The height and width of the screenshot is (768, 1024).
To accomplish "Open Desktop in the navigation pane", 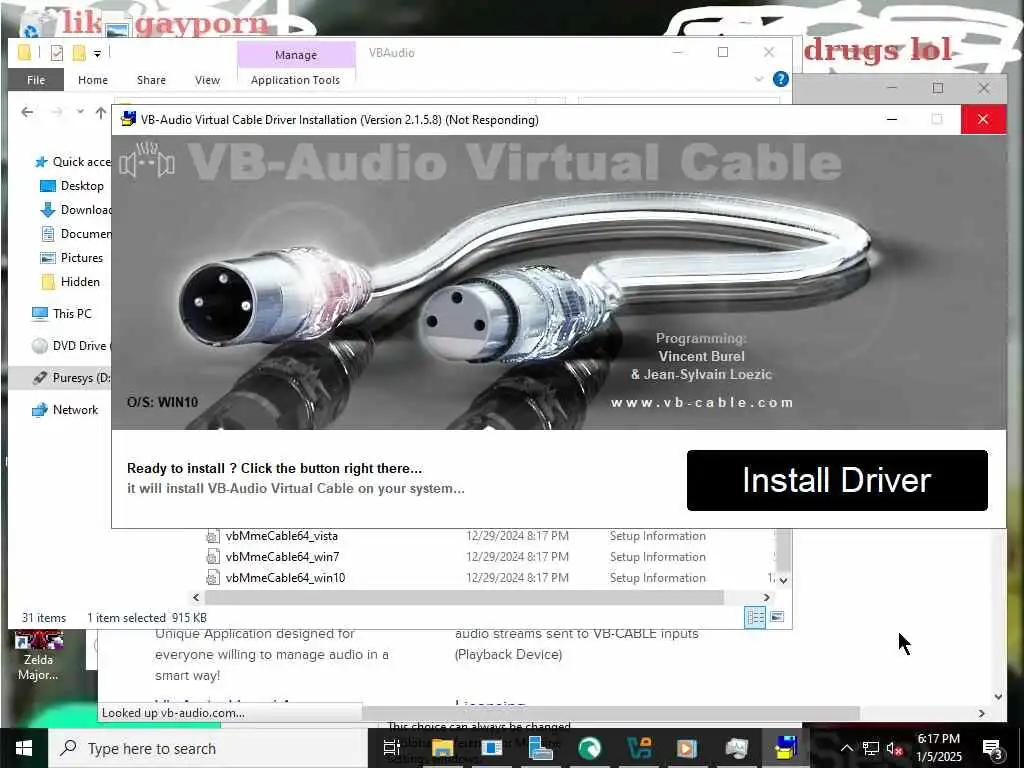I will tap(72, 186).
